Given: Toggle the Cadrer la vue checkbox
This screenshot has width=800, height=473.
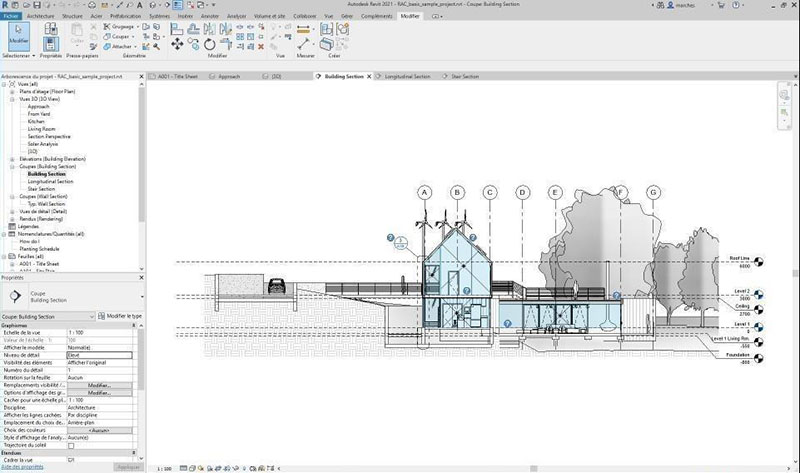Looking at the screenshot, I should pyautogui.click(x=71, y=460).
